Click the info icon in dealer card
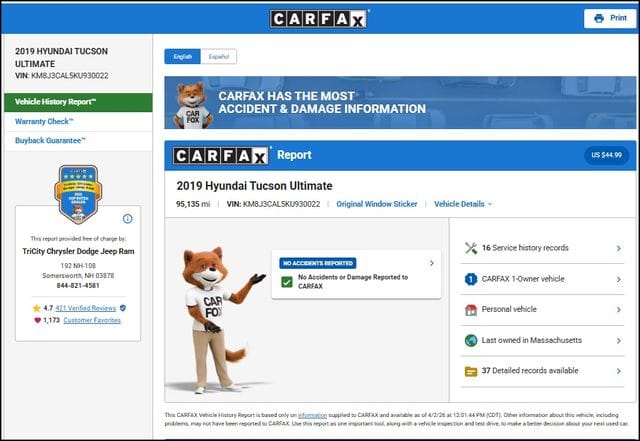This screenshot has height=441, width=640. 127,218
